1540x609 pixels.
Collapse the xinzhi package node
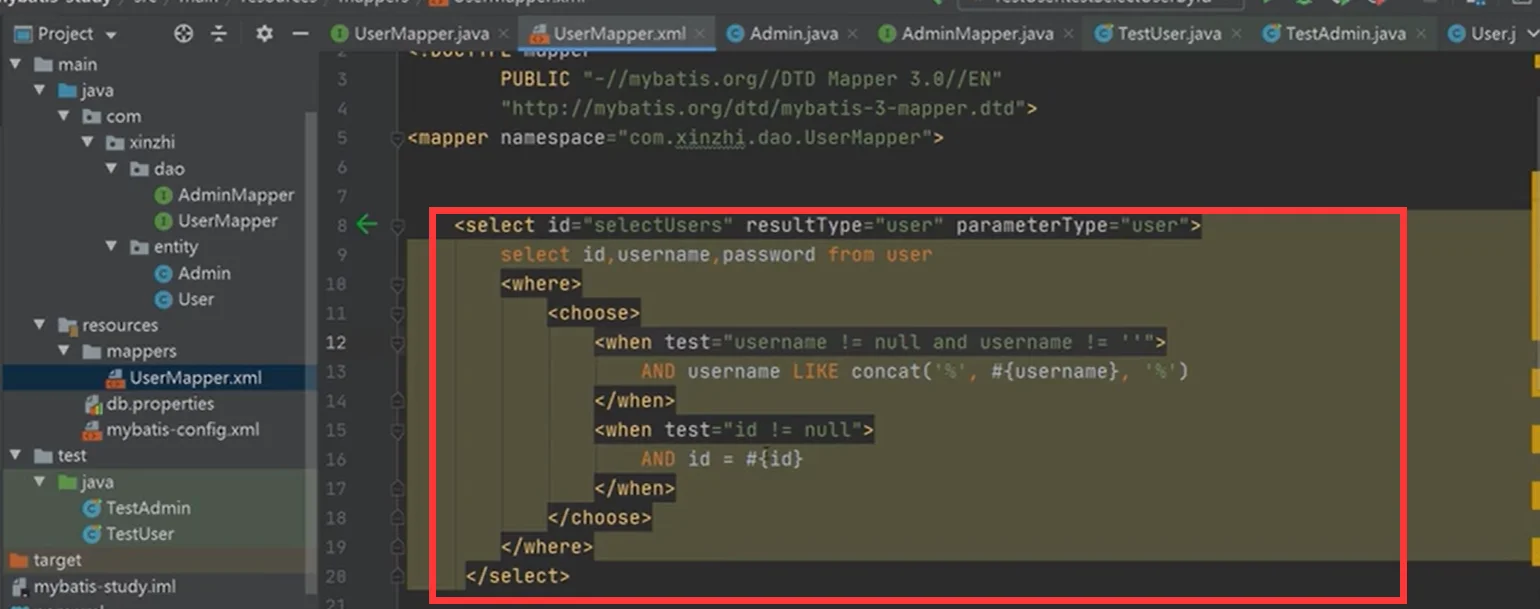tap(89, 142)
